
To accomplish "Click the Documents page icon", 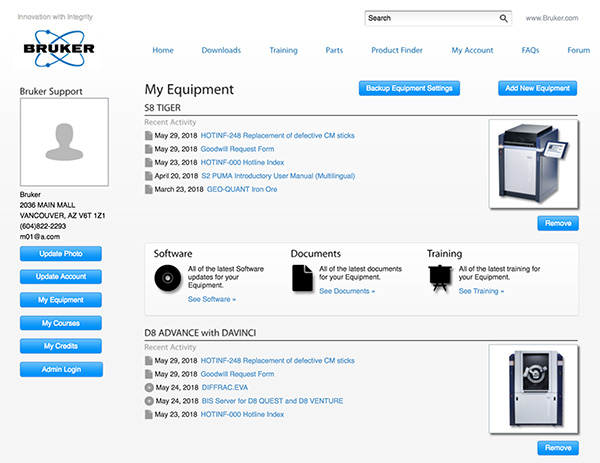I will pos(302,278).
